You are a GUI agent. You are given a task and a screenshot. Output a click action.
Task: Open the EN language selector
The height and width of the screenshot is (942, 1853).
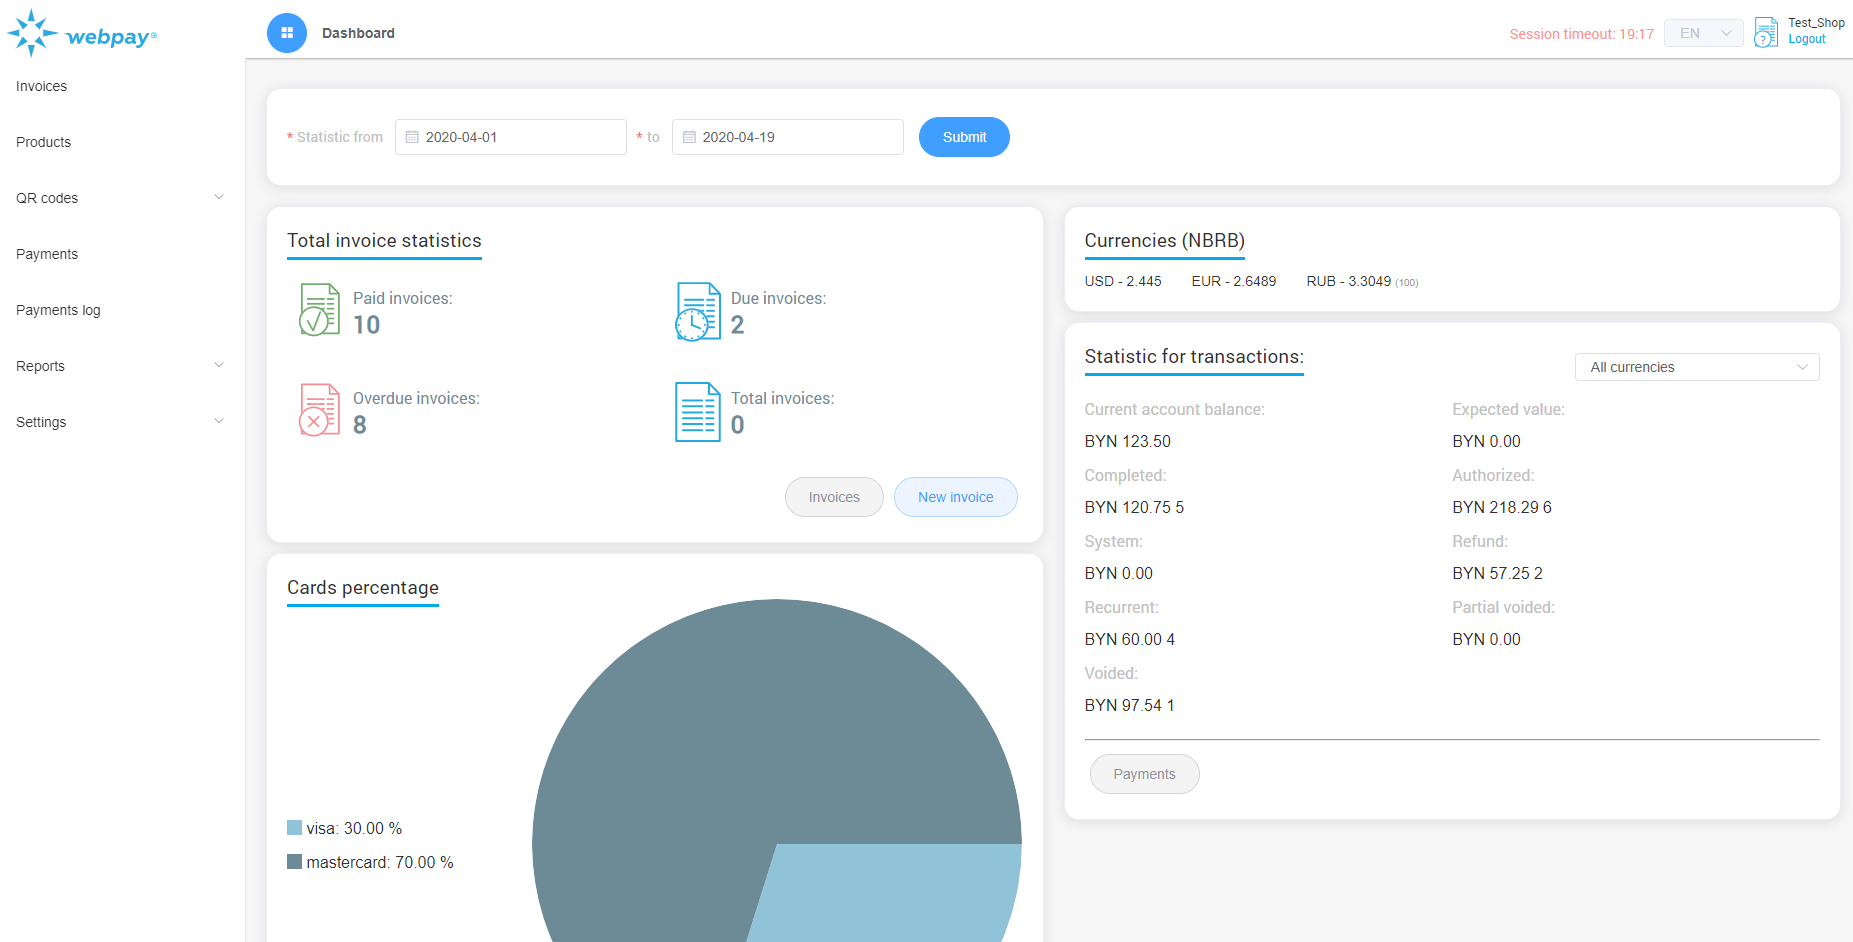(1703, 33)
